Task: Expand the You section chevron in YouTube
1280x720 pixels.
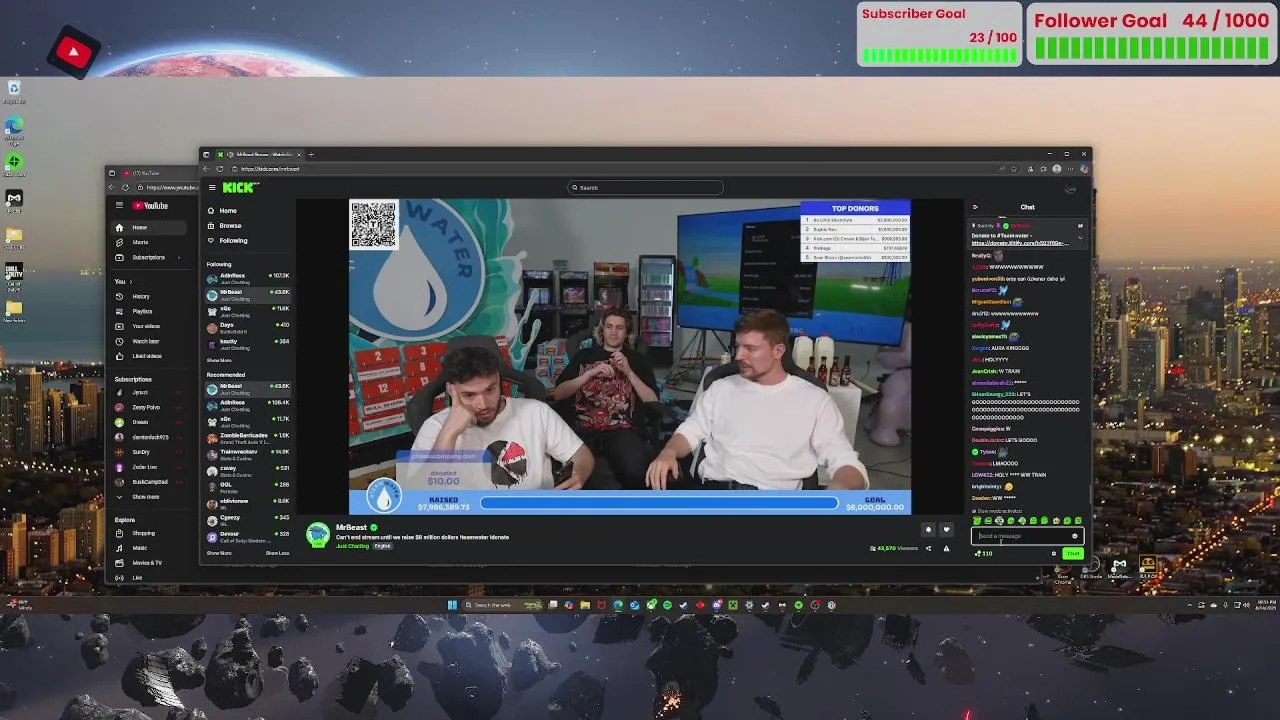Action: pyautogui.click(x=130, y=282)
